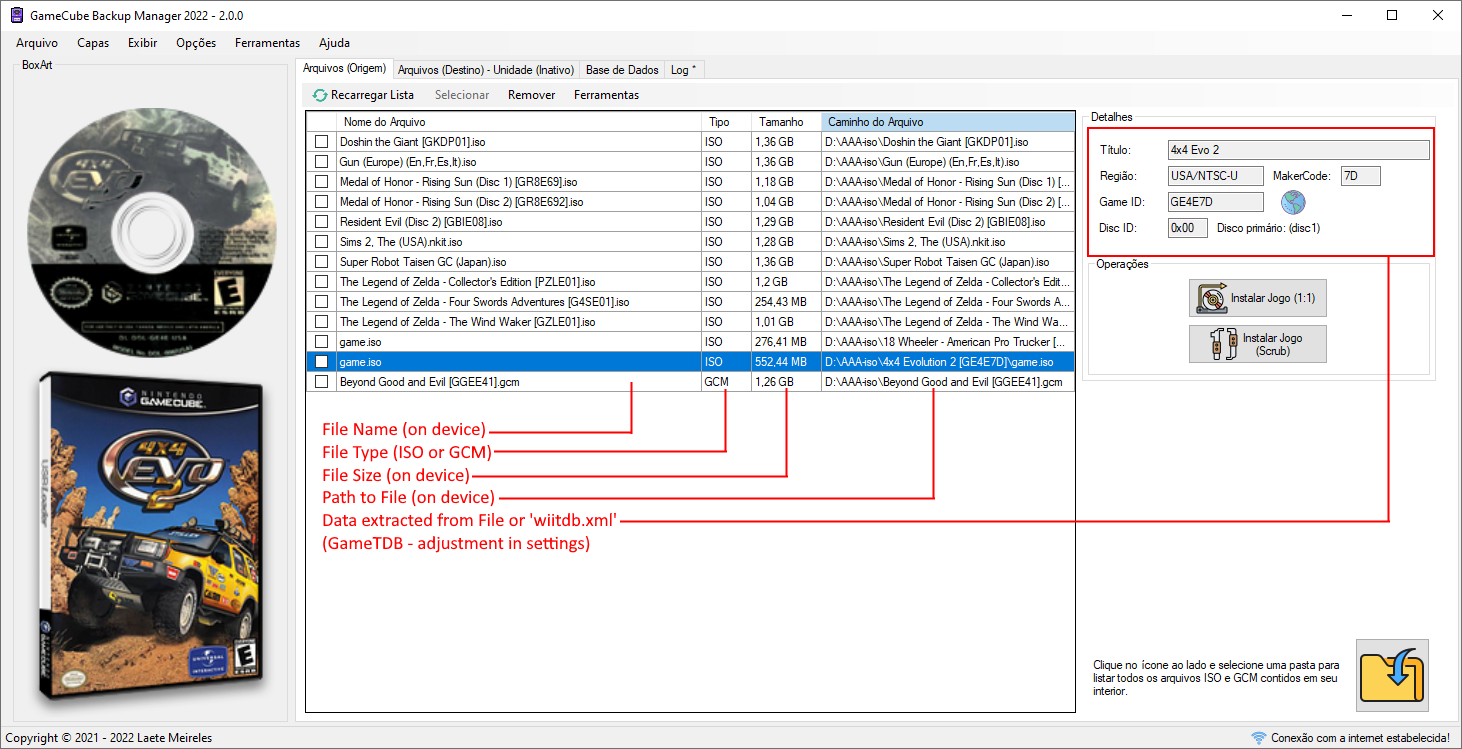Open the Base de Dados tab
This screenshot has width=1462, height=749.
point(622,70)
